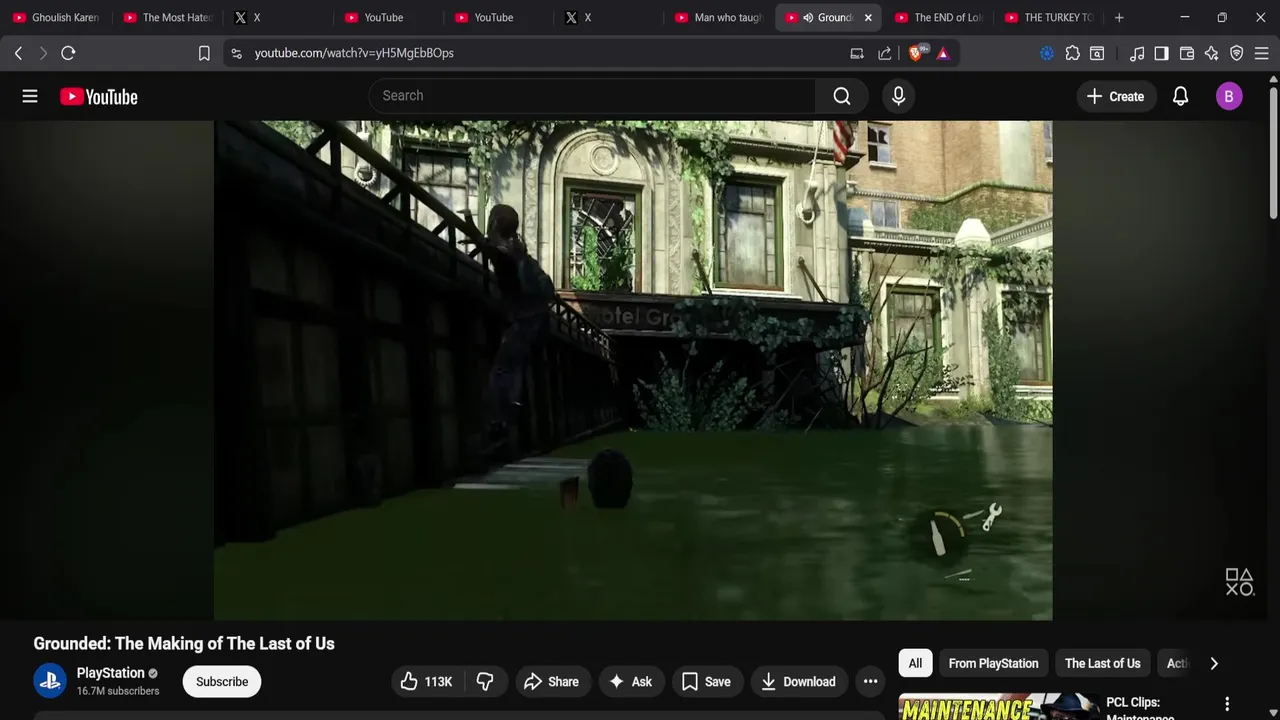Click the 16.7M subscribers text
The height and width of the screenshot is (720, 1280).
118,691
